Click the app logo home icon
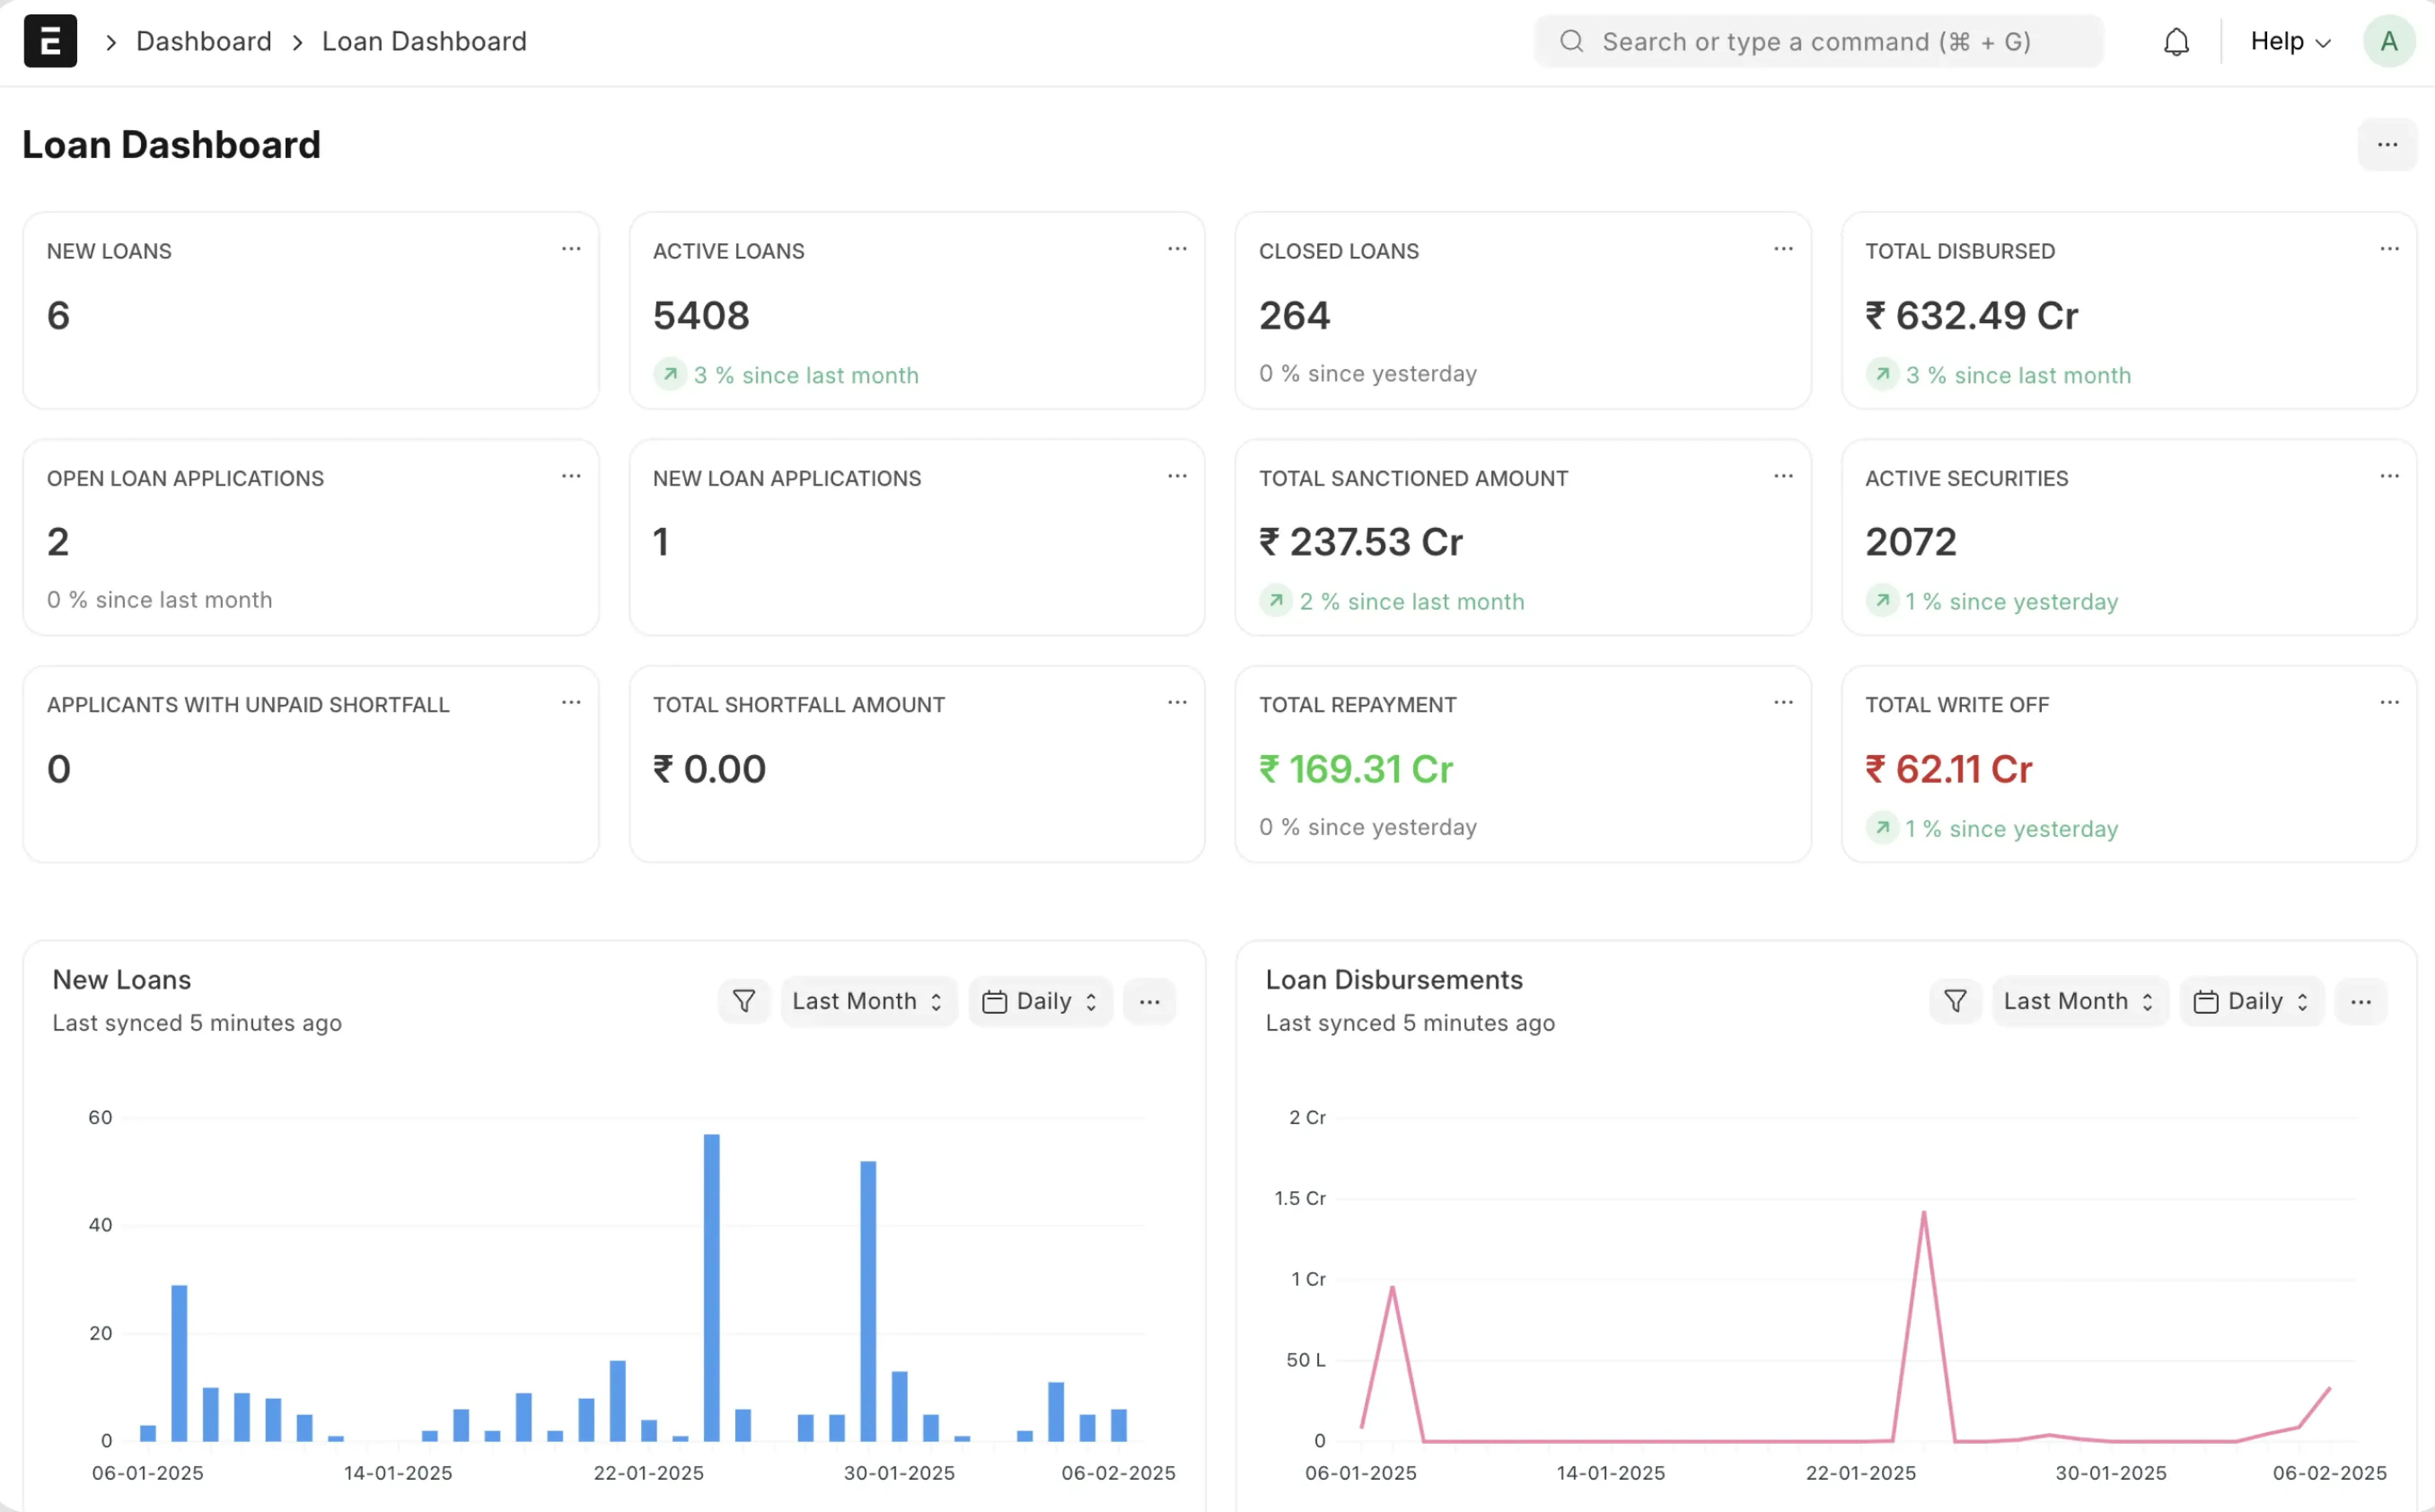2435x1512 pixels. [x=50, y=41]
